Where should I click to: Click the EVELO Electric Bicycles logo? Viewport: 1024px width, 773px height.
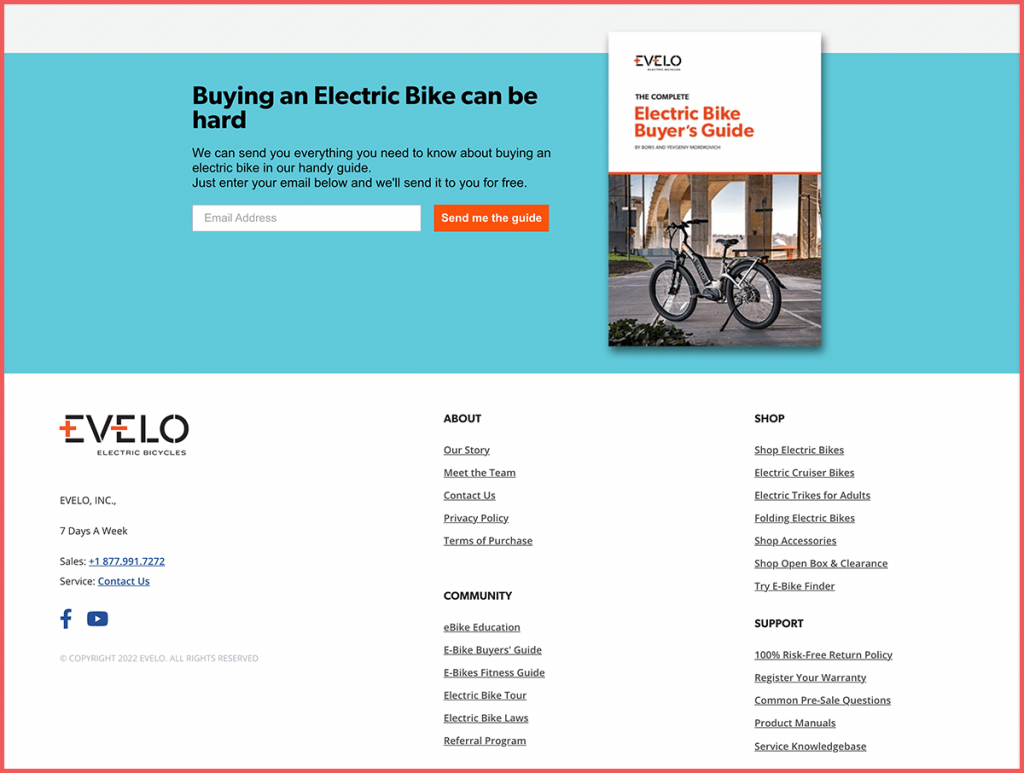pyautogui.click(x=123, y=435)
